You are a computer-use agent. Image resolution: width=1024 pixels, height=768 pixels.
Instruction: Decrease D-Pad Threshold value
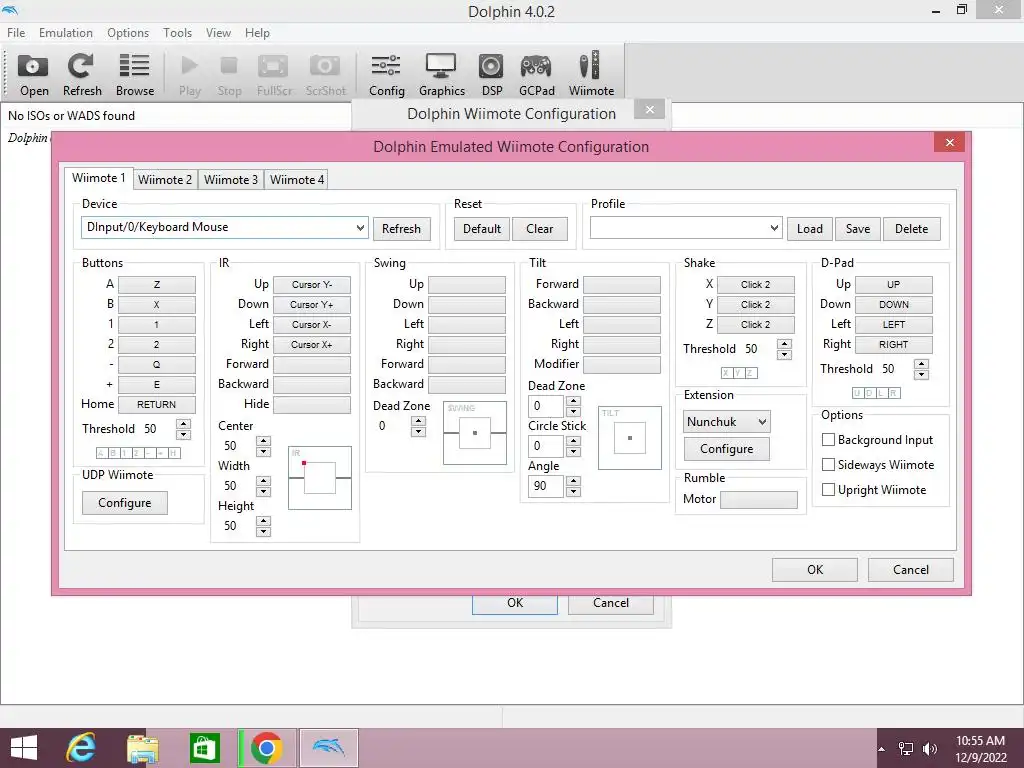tap(921, 374)
